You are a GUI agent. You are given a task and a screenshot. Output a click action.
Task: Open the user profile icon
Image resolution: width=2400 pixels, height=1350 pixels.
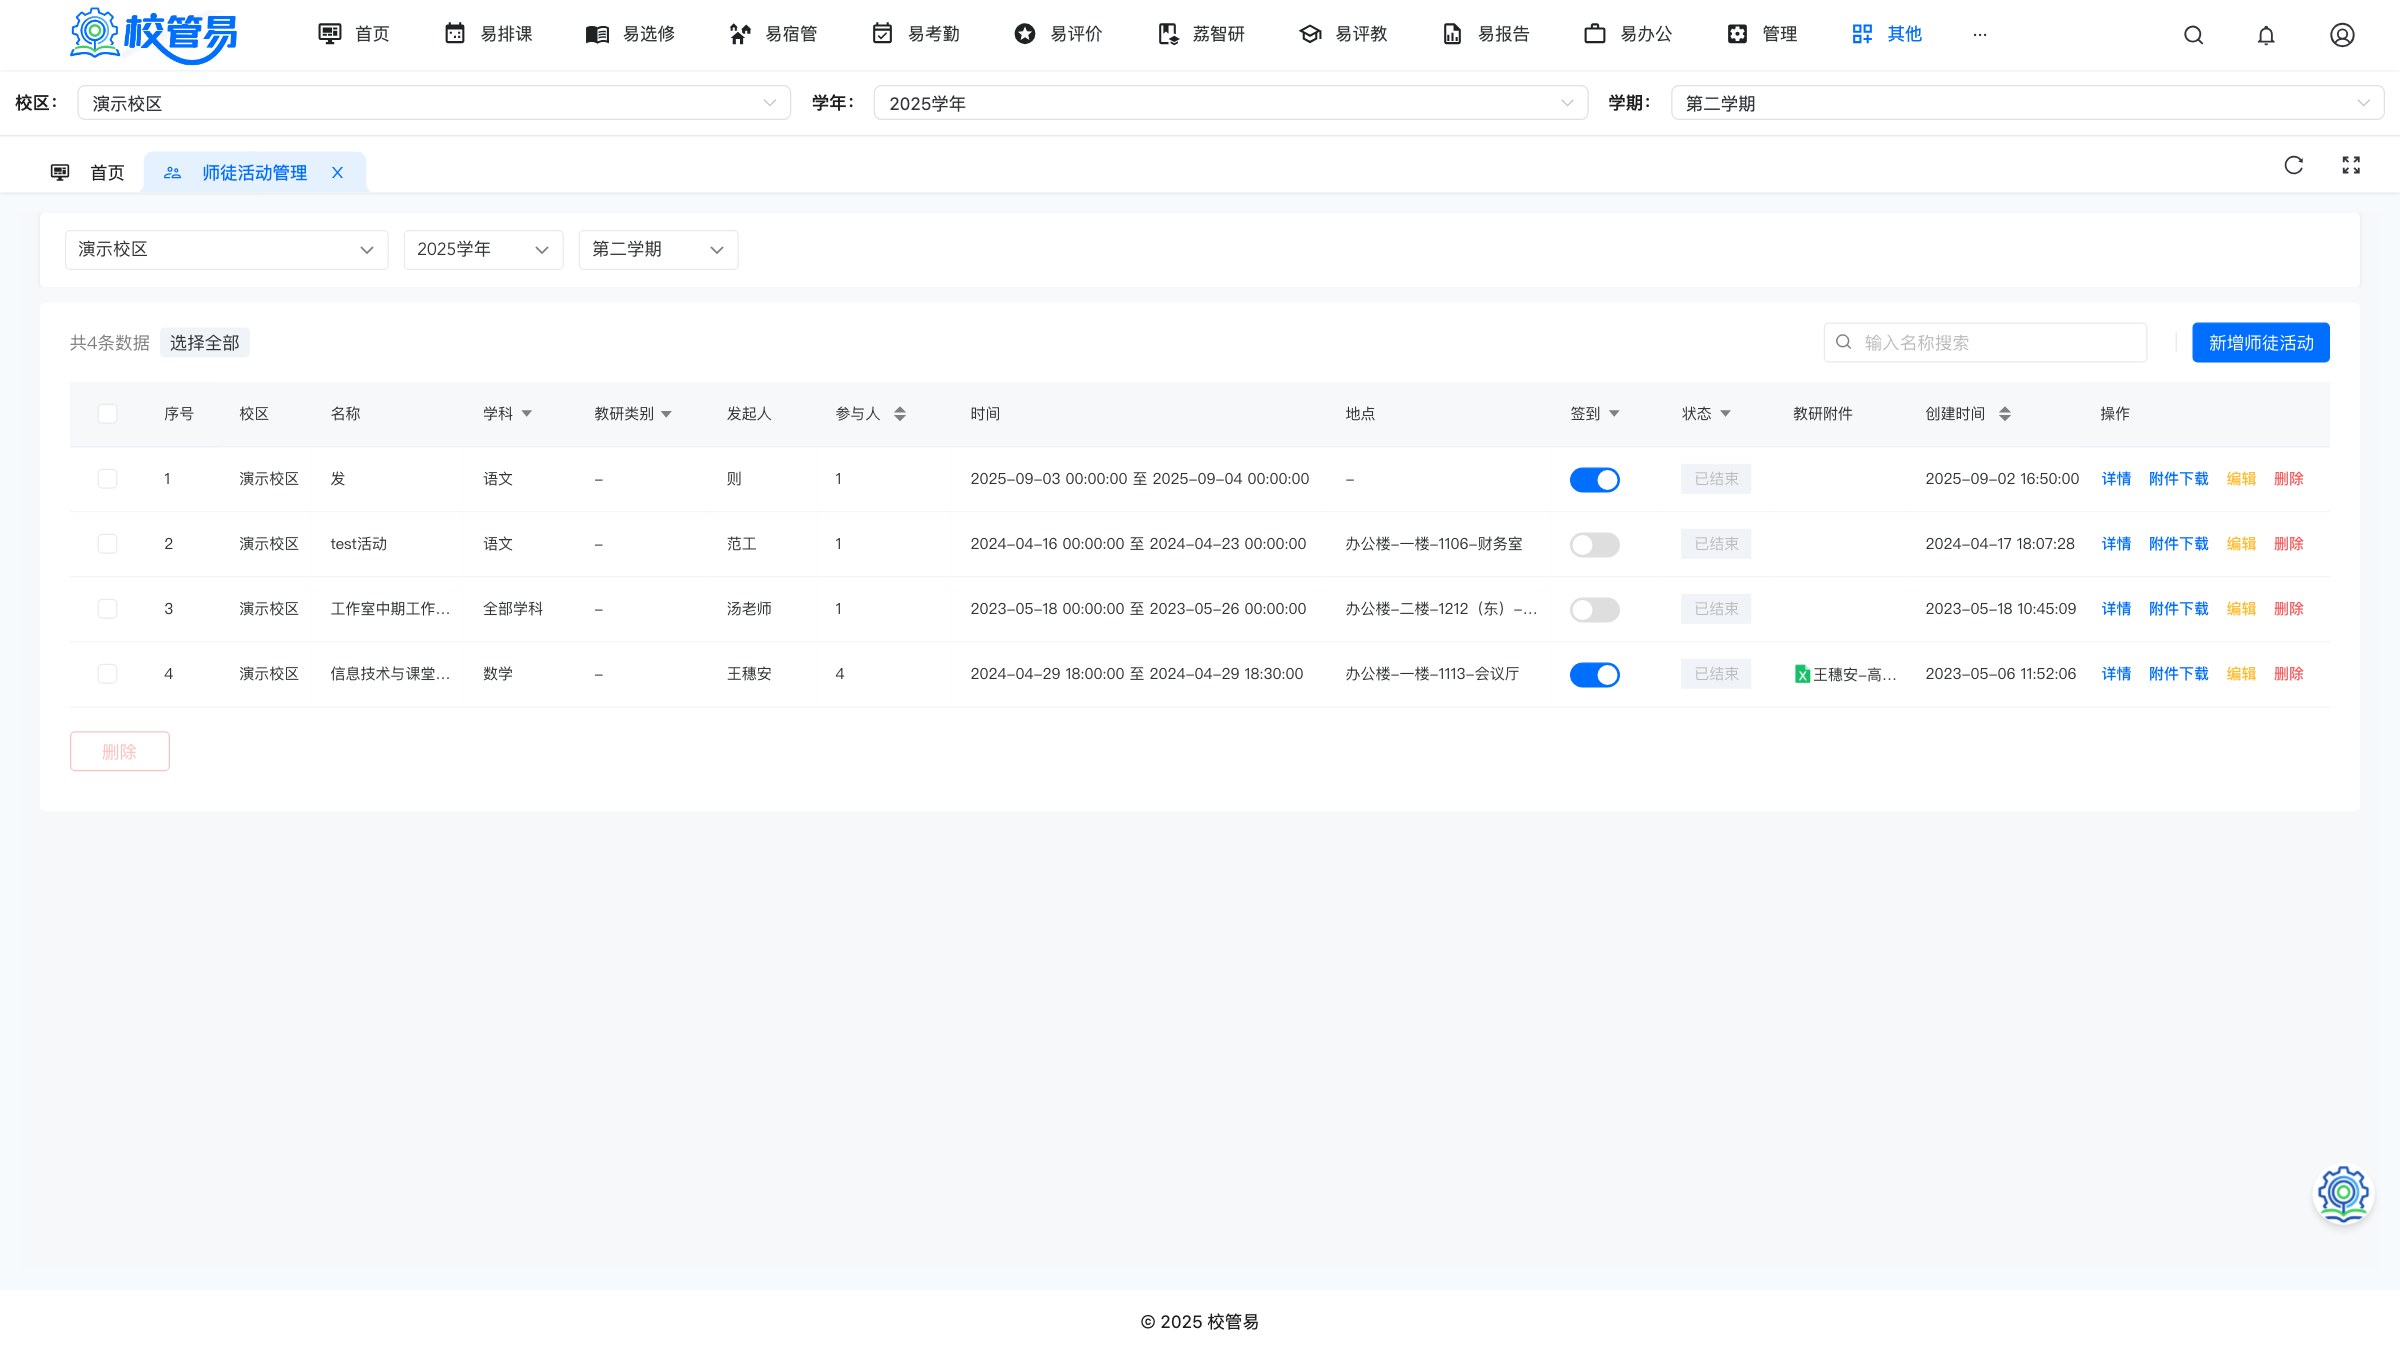point(2342,35)
